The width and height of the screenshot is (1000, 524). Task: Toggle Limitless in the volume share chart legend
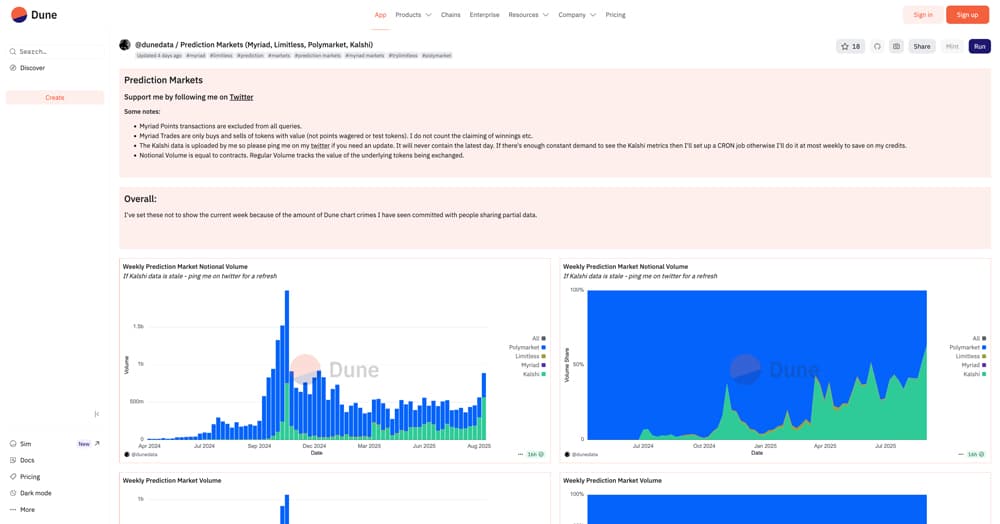pyautogui.click(x=971, y=356)
